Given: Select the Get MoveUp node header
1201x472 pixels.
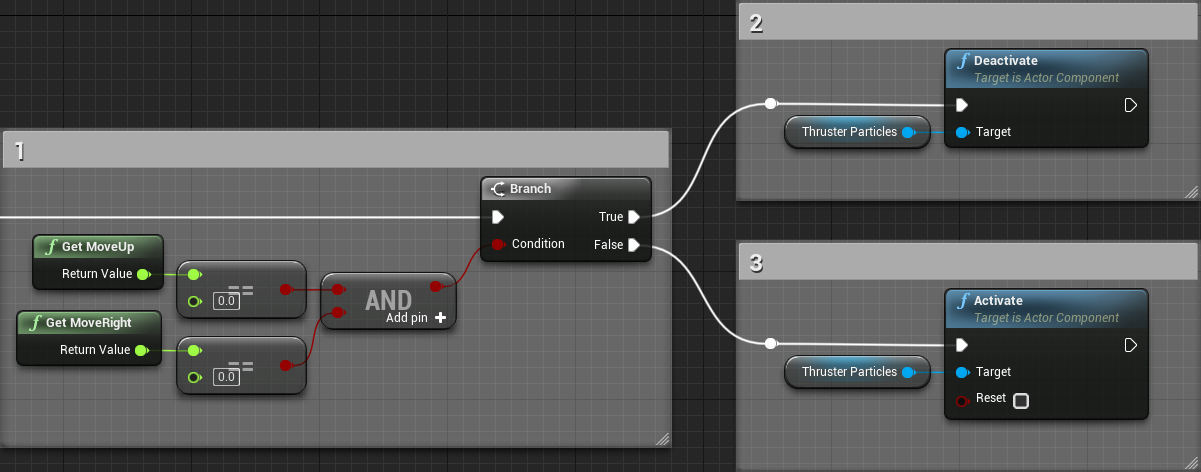Looking at the screenshot, I should click(x=97, y=246).
